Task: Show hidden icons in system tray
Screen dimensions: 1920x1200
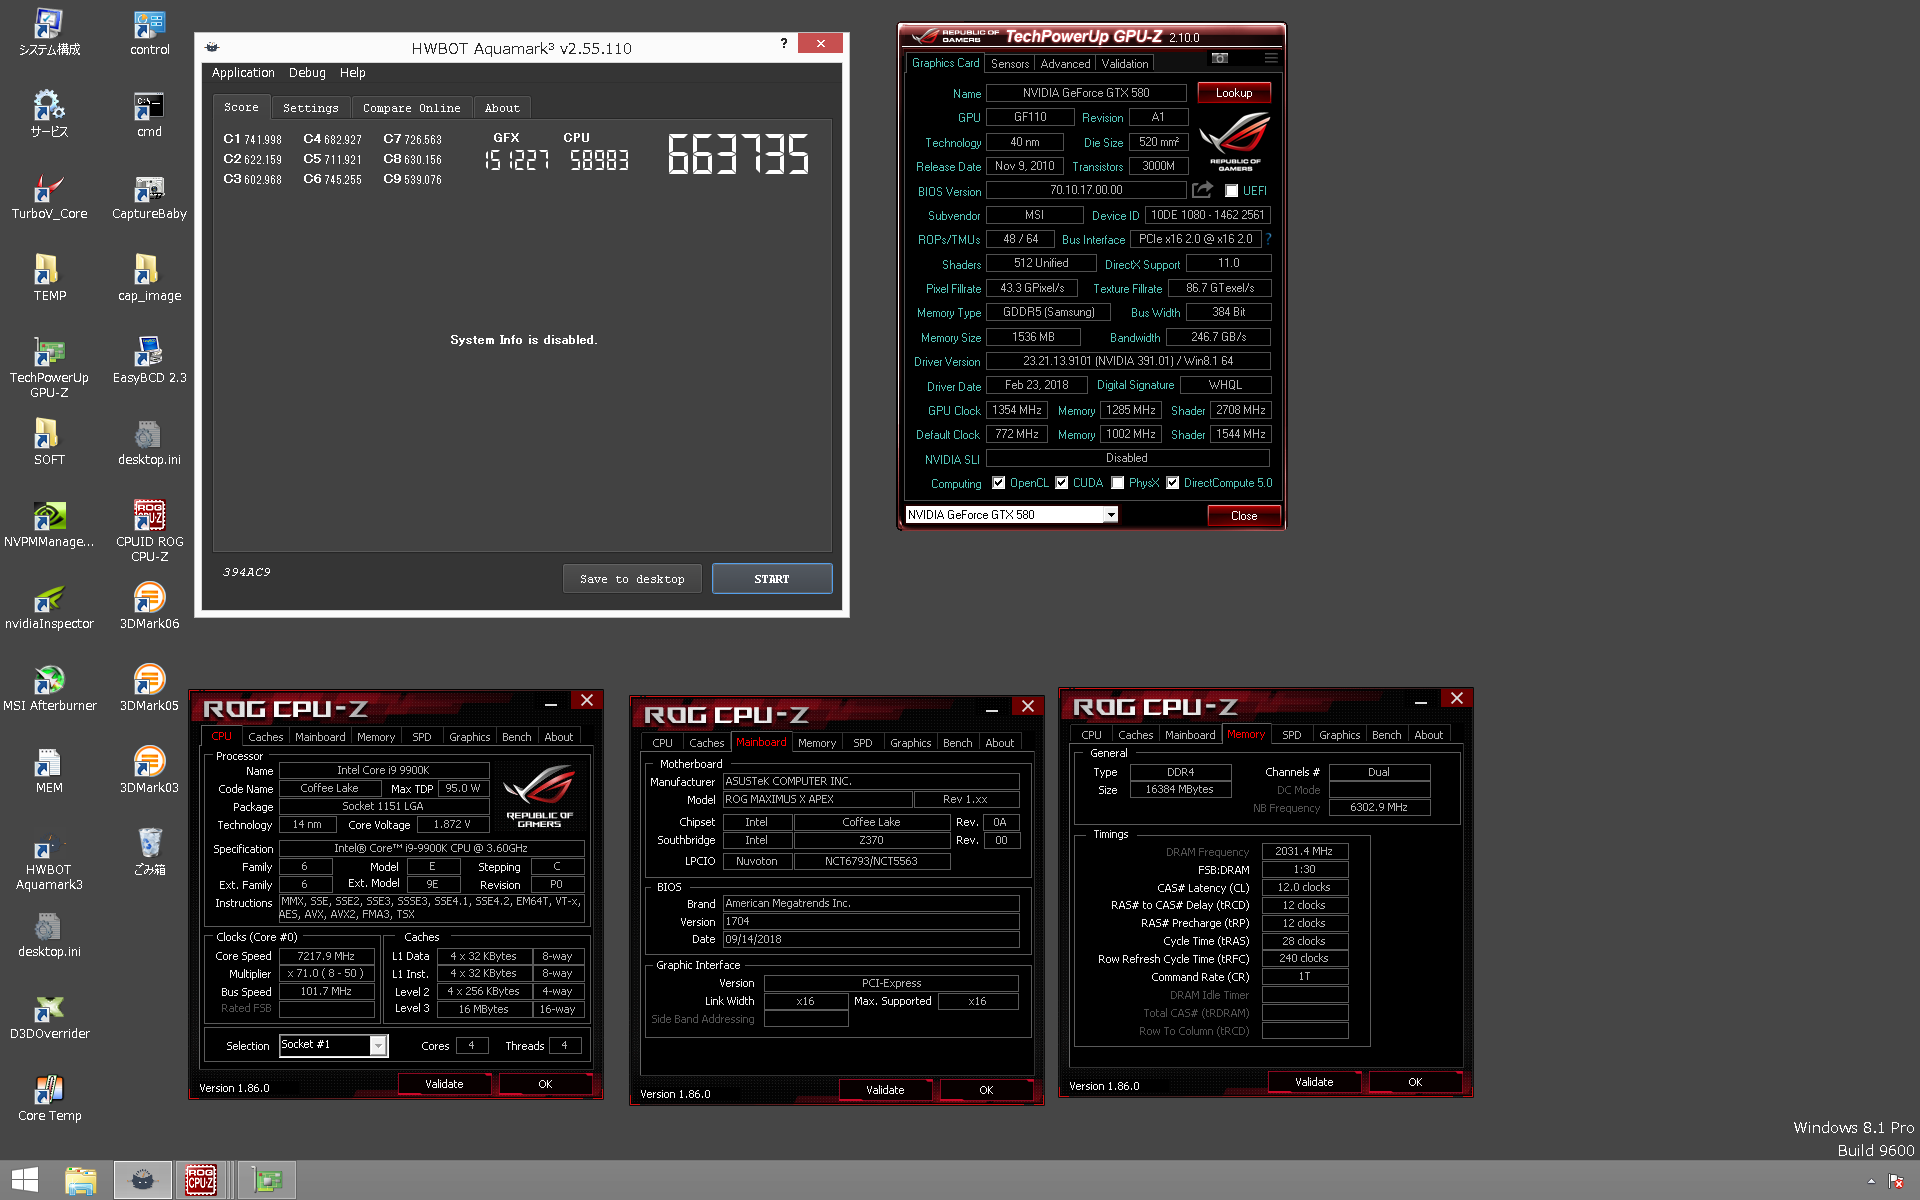Action: coord(1871,1181)
